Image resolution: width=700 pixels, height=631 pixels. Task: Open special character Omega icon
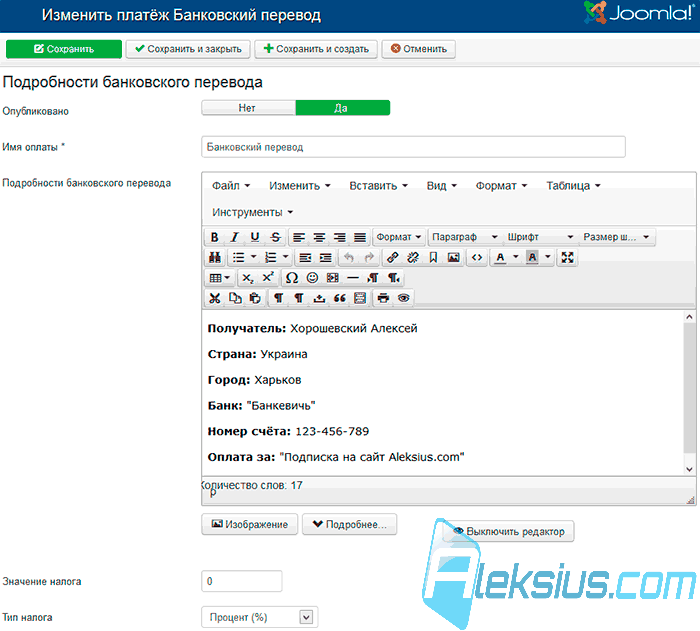292,278
